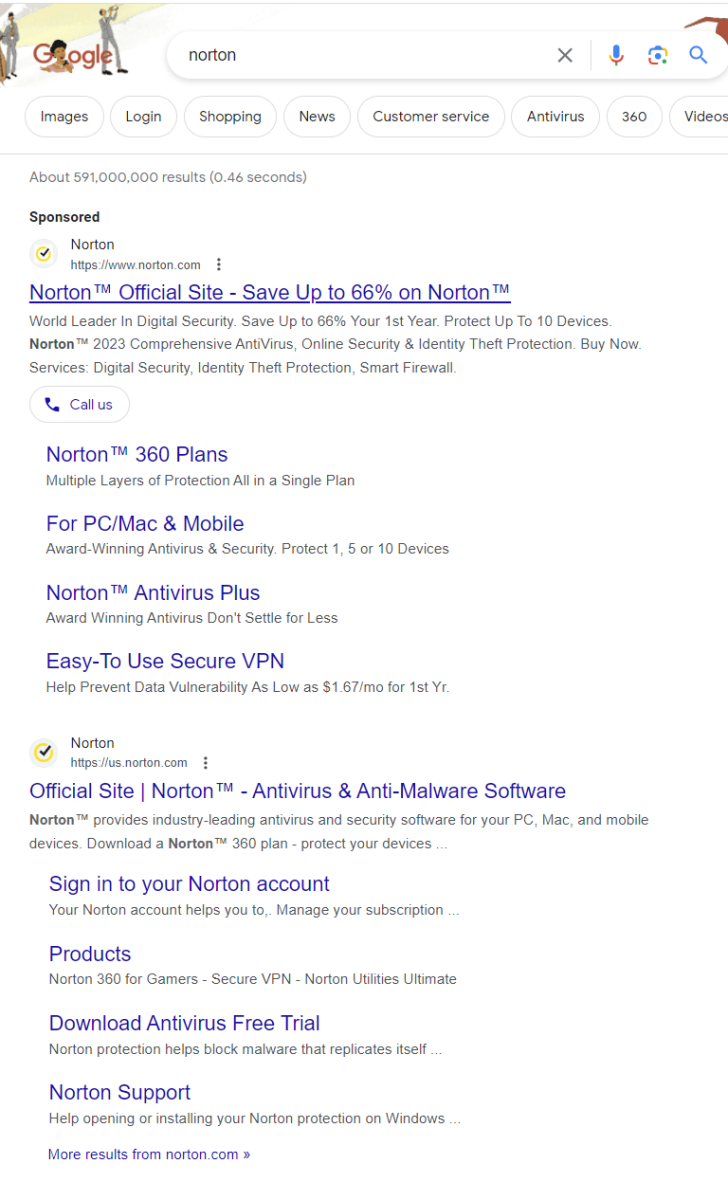Open Sign in to your Norton account
728x1200 pixels.
tap(189, 884)
